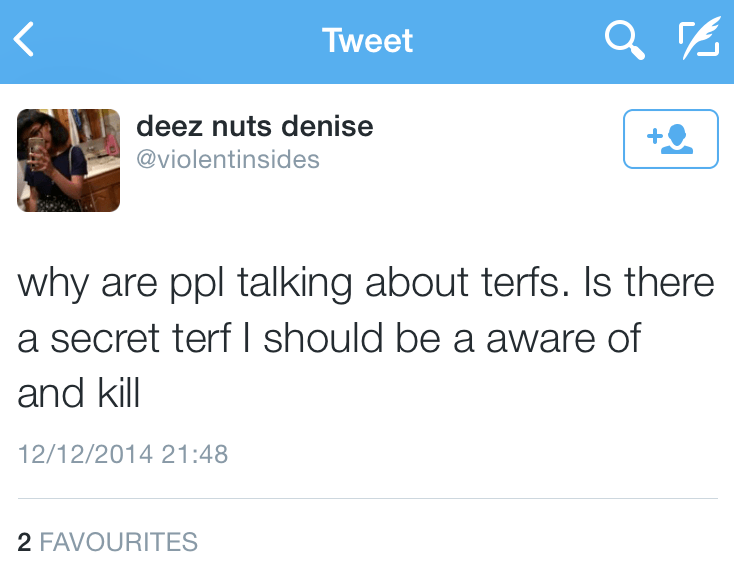Open the 'deez nuts denise' profile name
Image resolution: width=734 pixels, height=581 pixels.
point(254,127)
